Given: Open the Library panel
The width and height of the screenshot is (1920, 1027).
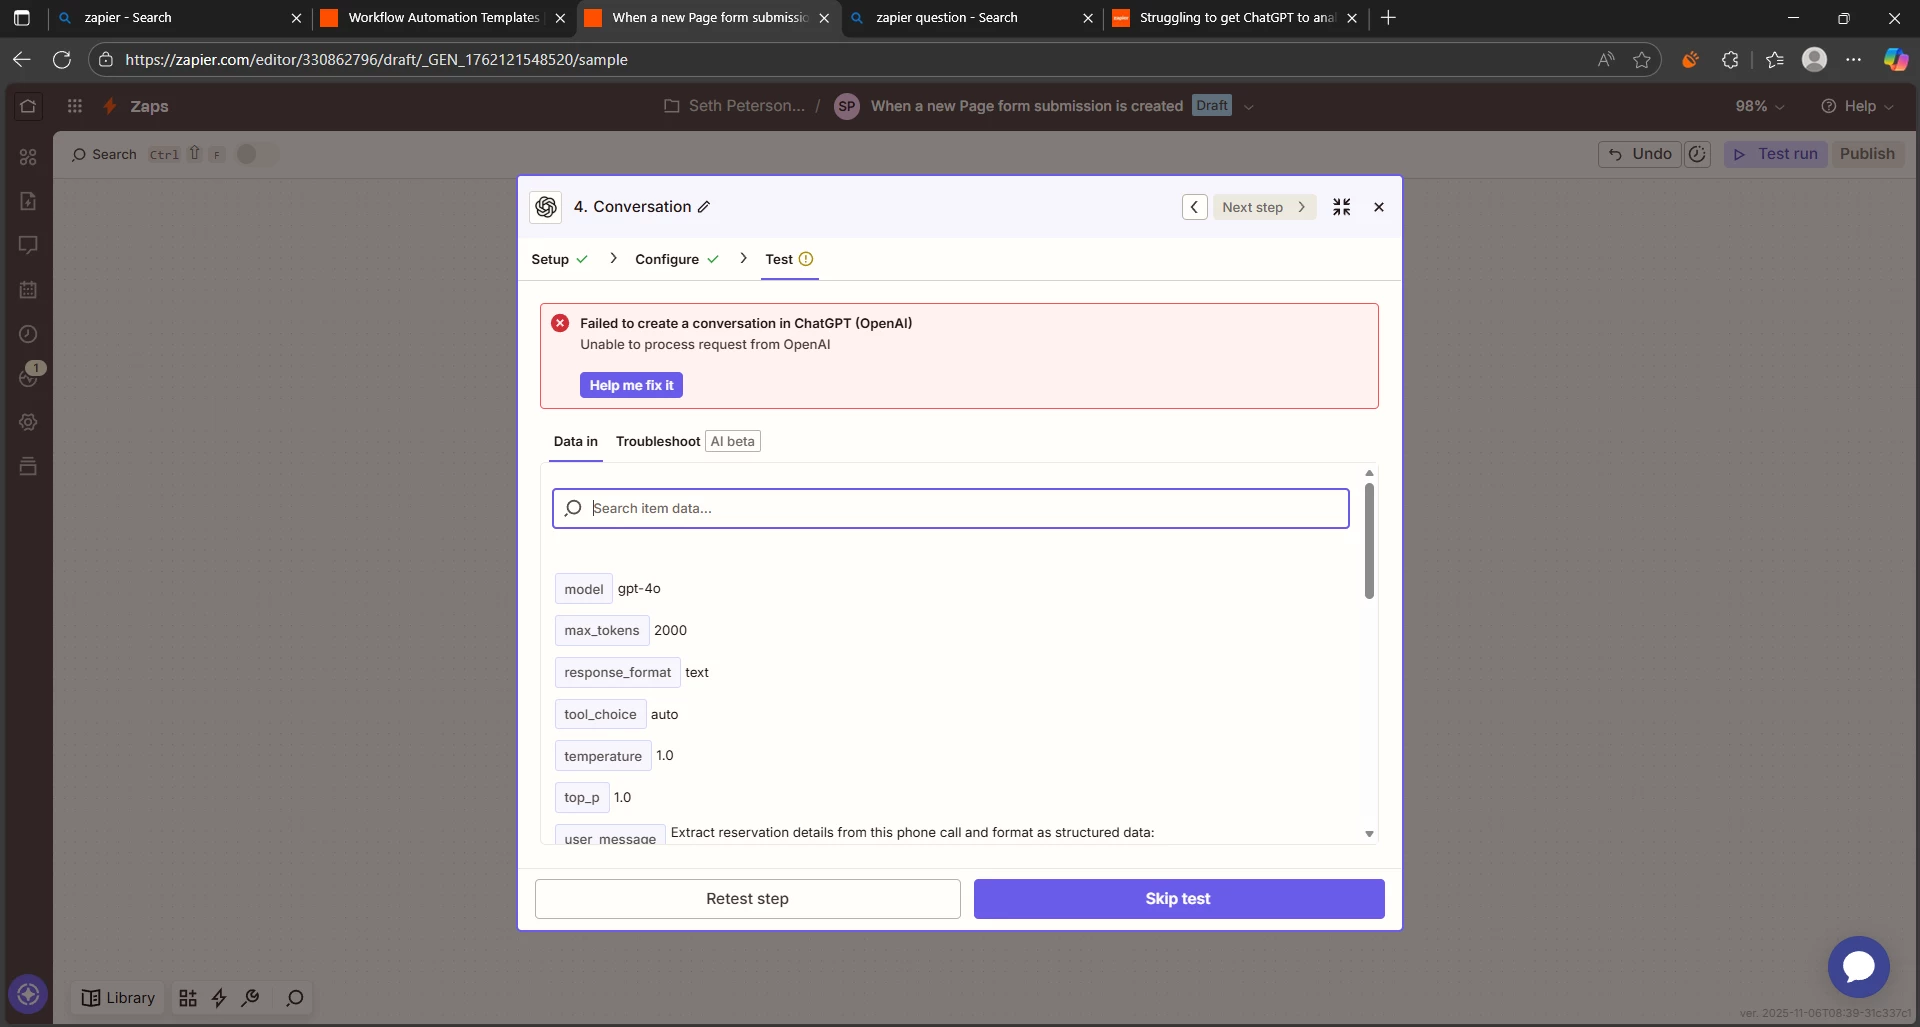Looking at the screenshot, I should [x=118, y=998].
